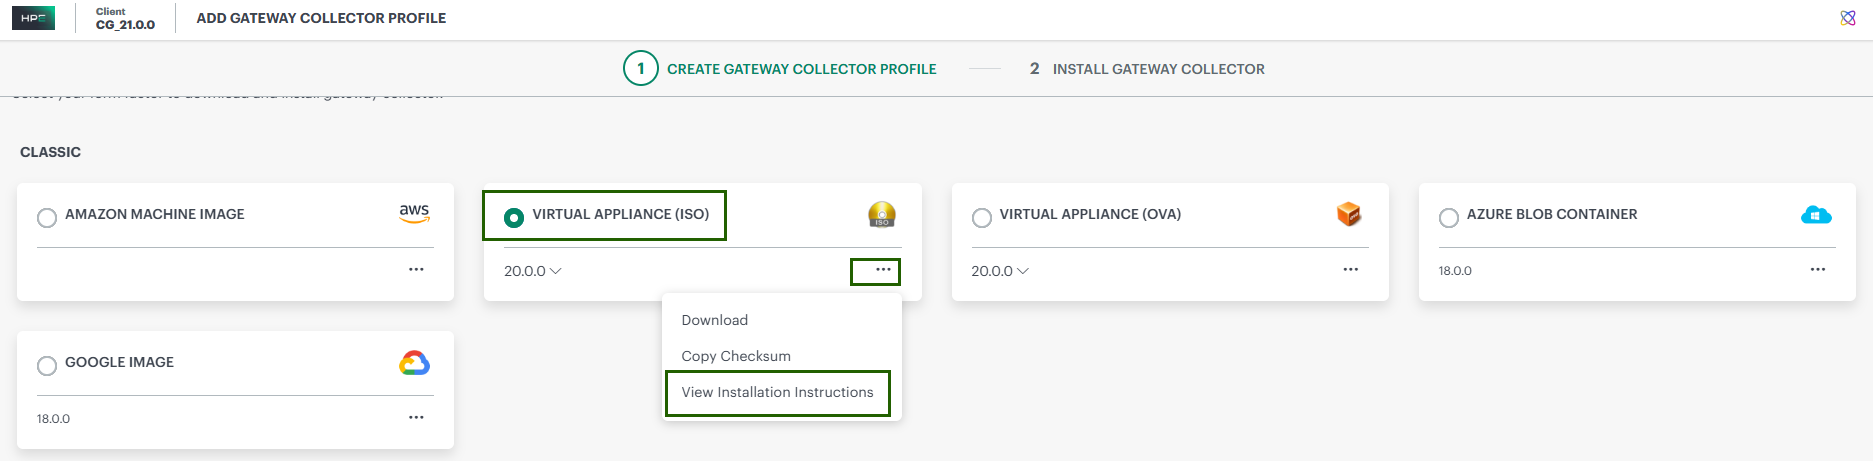Select Copy Checksum menu entry
Image resolution: width=1873 pixels, height=461 pixels.
click(735, 356)
